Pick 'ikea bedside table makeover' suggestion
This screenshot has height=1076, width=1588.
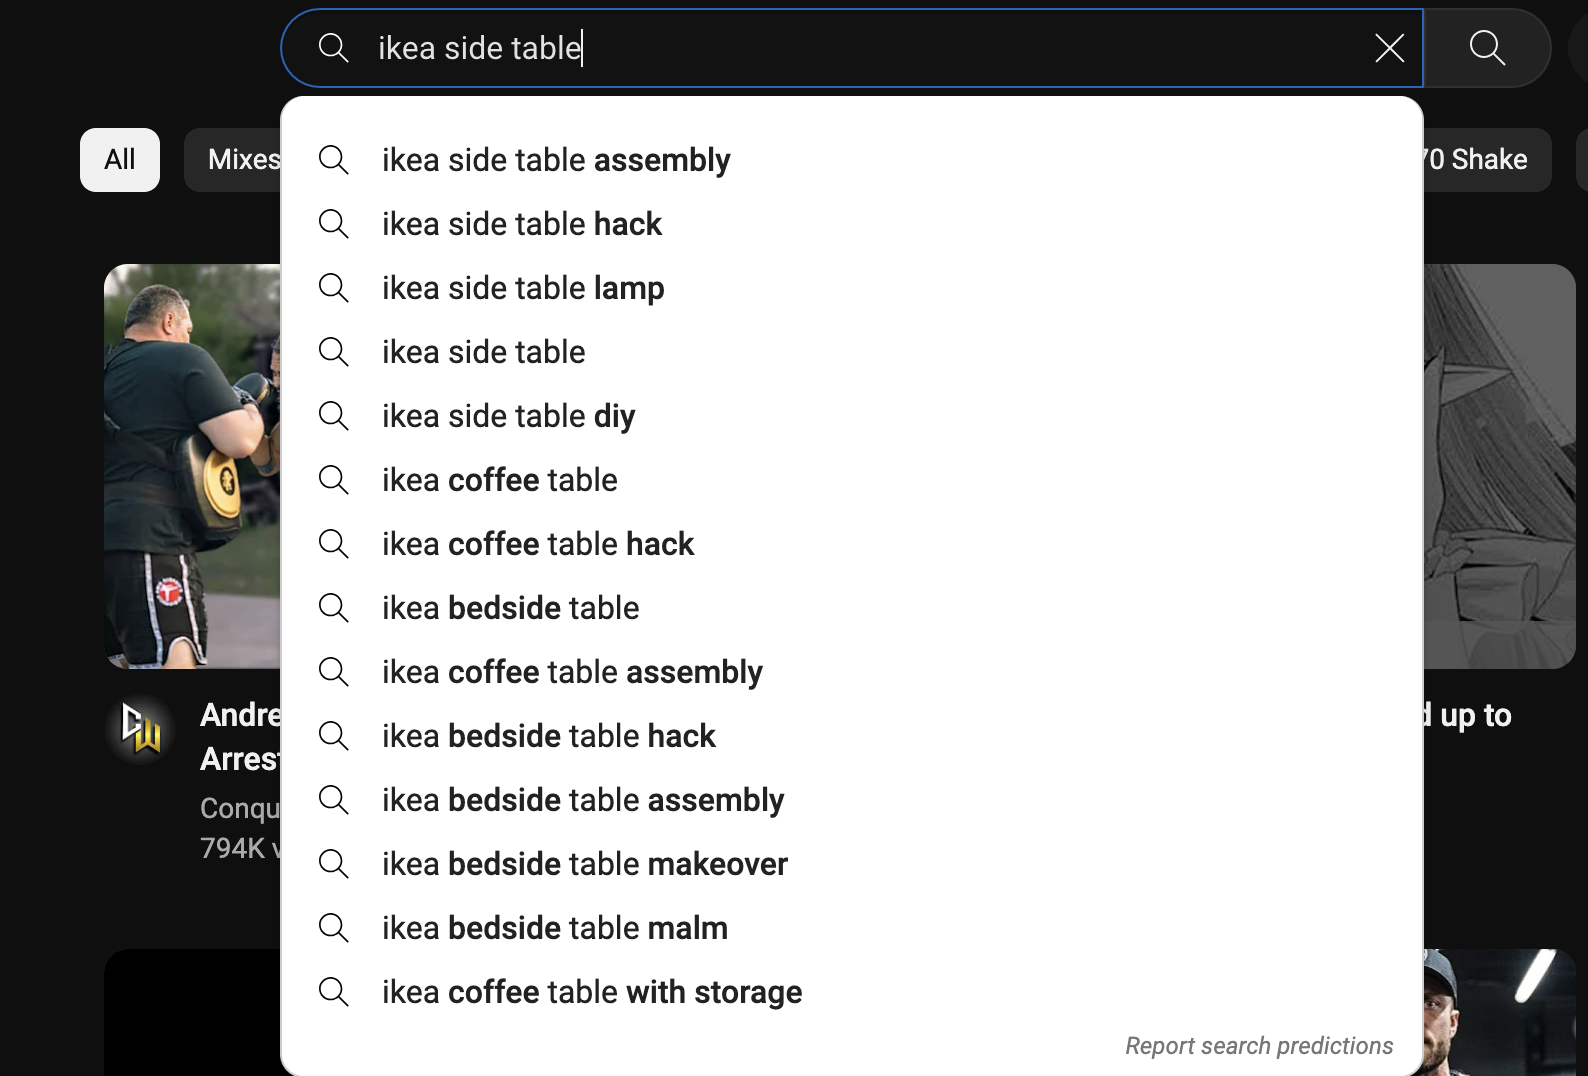[x=585, y=864]
